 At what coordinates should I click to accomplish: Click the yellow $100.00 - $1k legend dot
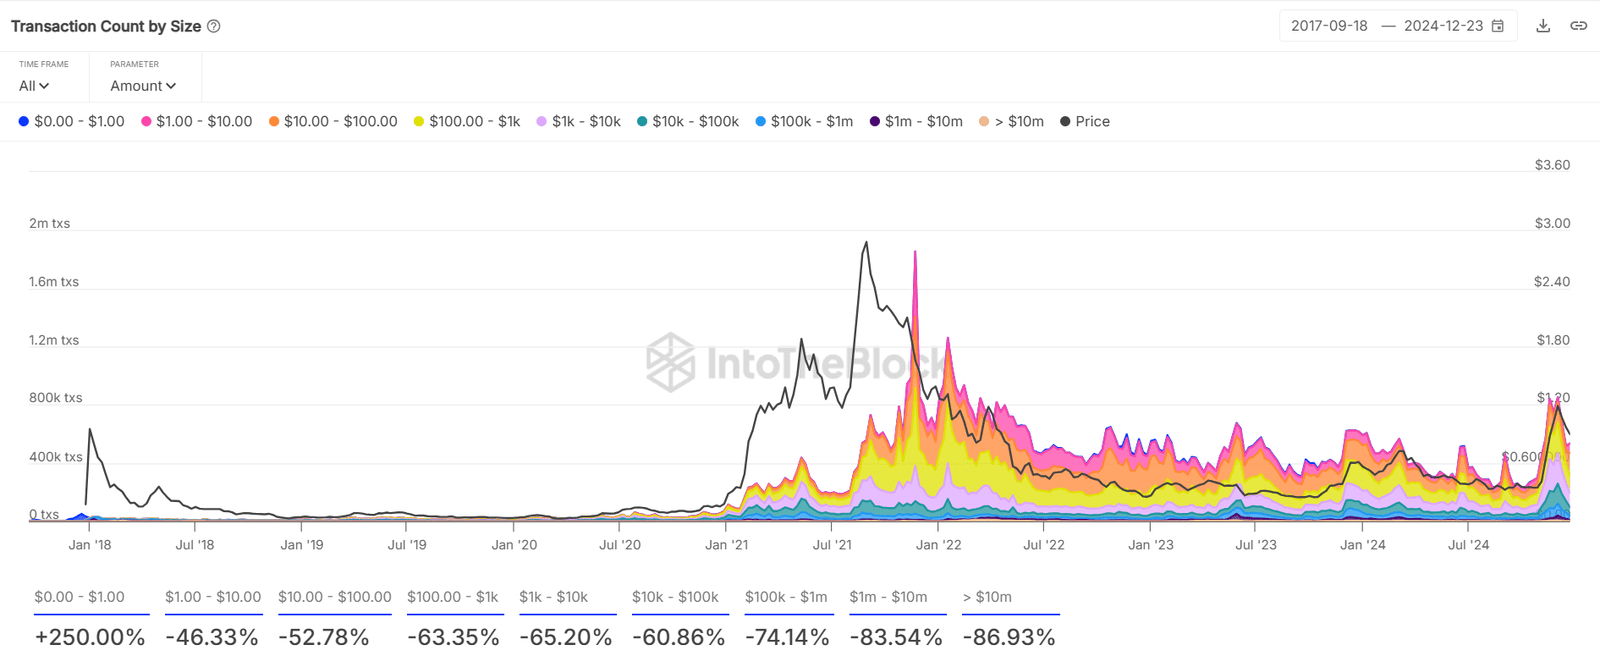coord(419,121)
